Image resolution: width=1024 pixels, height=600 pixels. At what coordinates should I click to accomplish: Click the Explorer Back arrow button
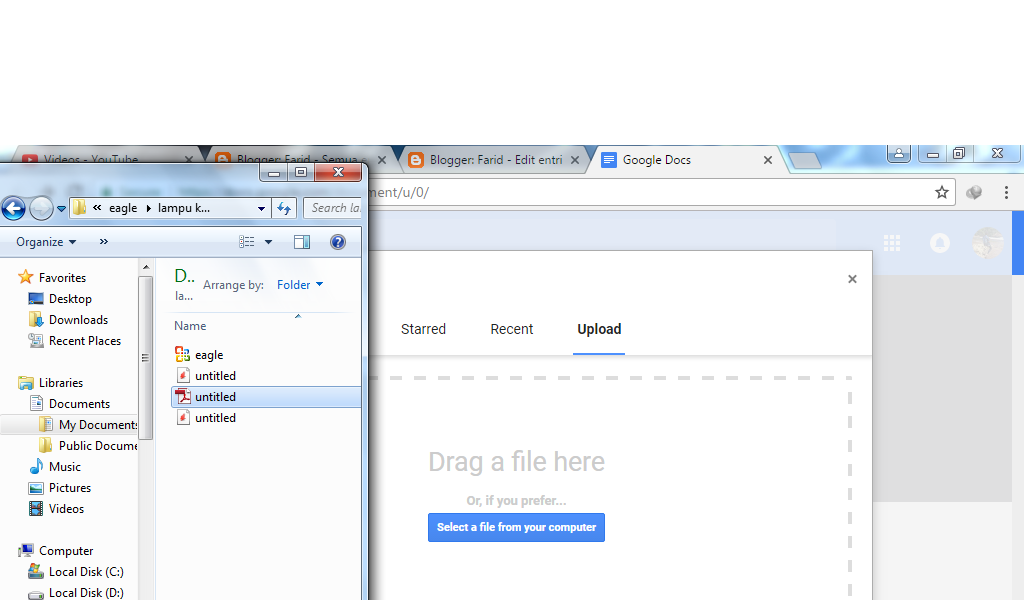(x=13, y=208)
